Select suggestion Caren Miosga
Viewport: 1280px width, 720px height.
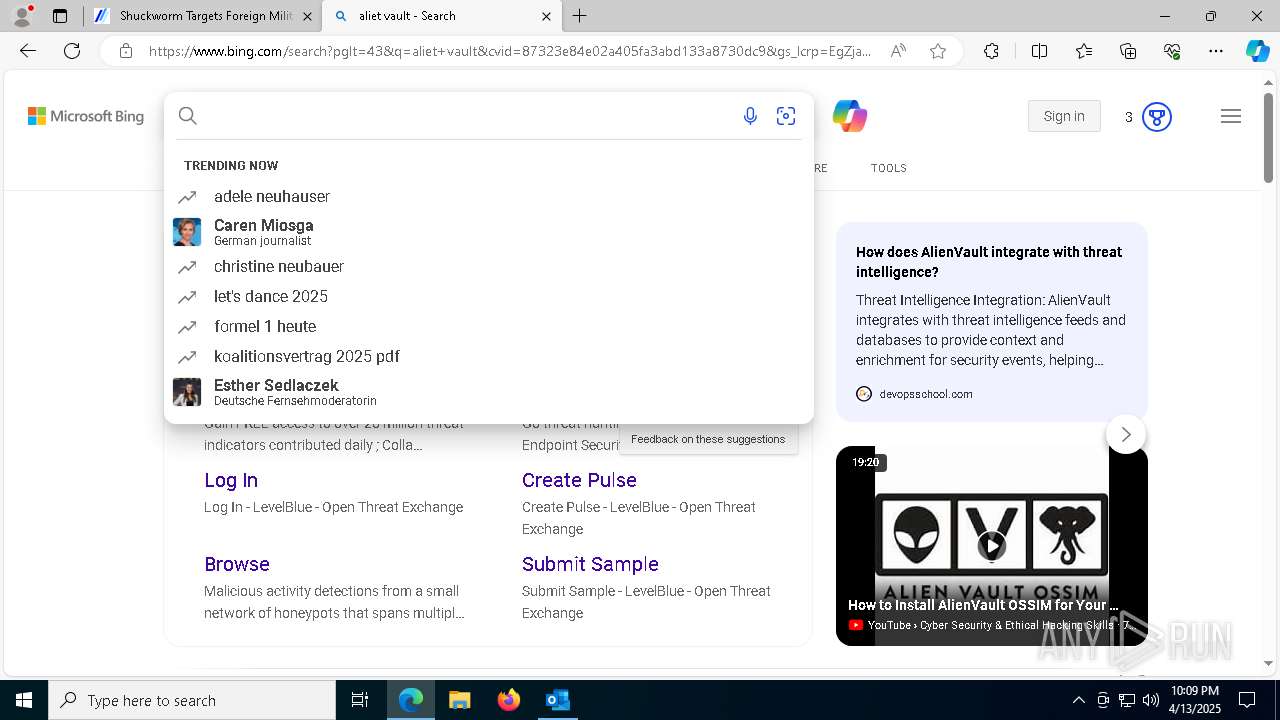point(489,232)
